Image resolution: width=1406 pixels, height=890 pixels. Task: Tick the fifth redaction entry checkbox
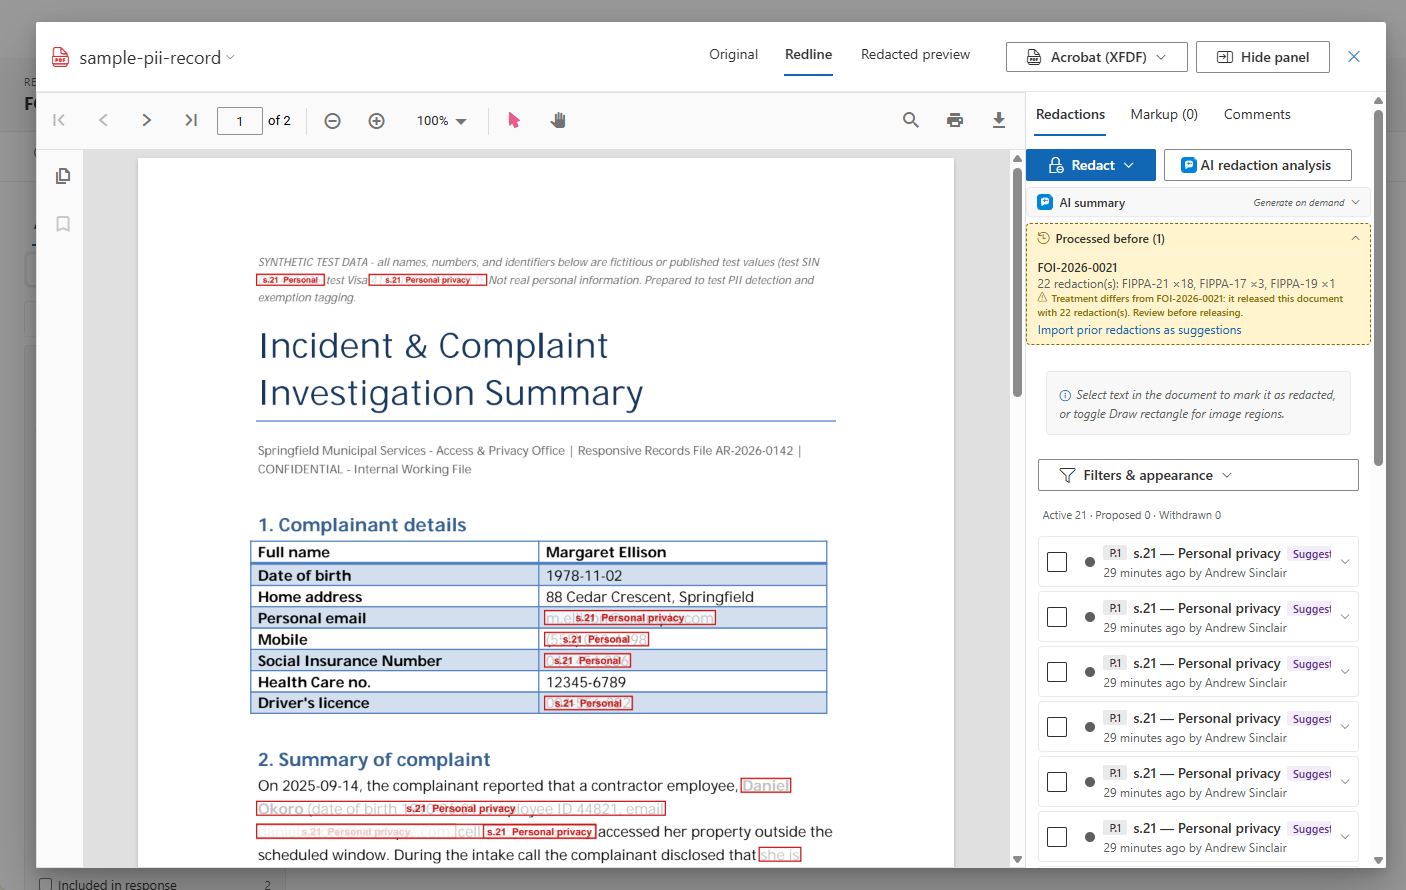coord(1057,782)
